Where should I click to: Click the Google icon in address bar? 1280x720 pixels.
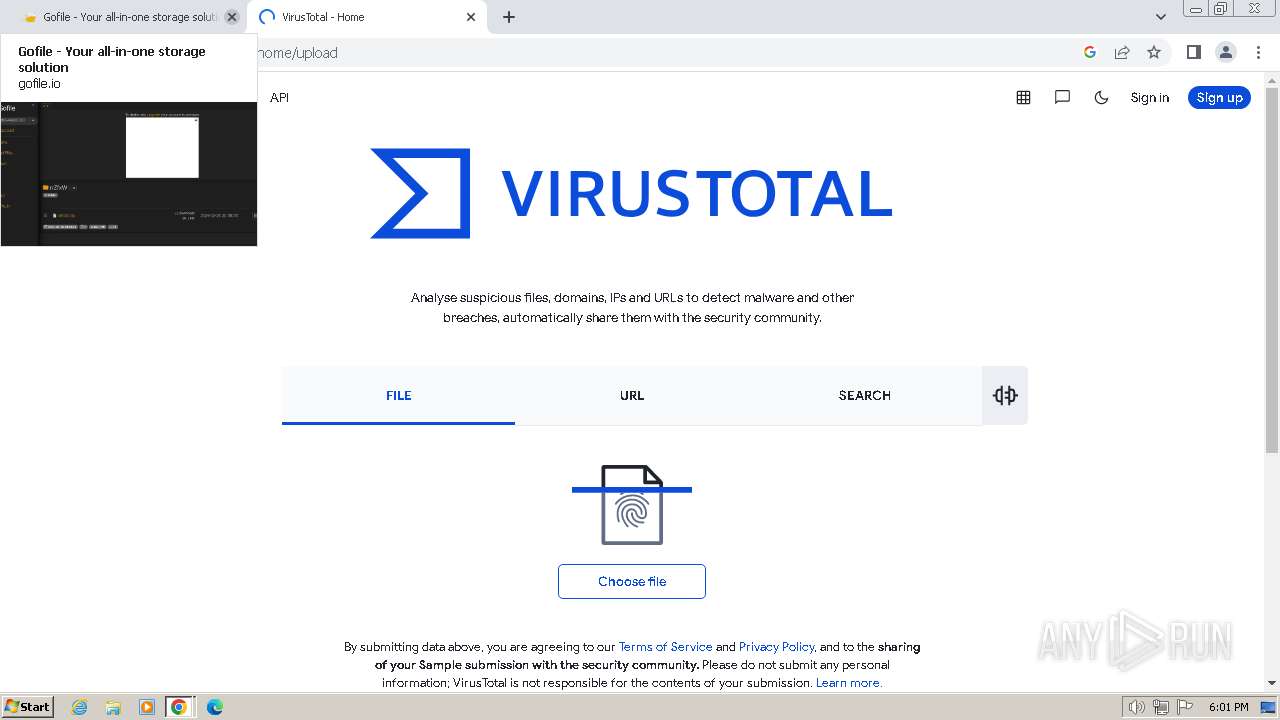click(x=1090, y=53)
